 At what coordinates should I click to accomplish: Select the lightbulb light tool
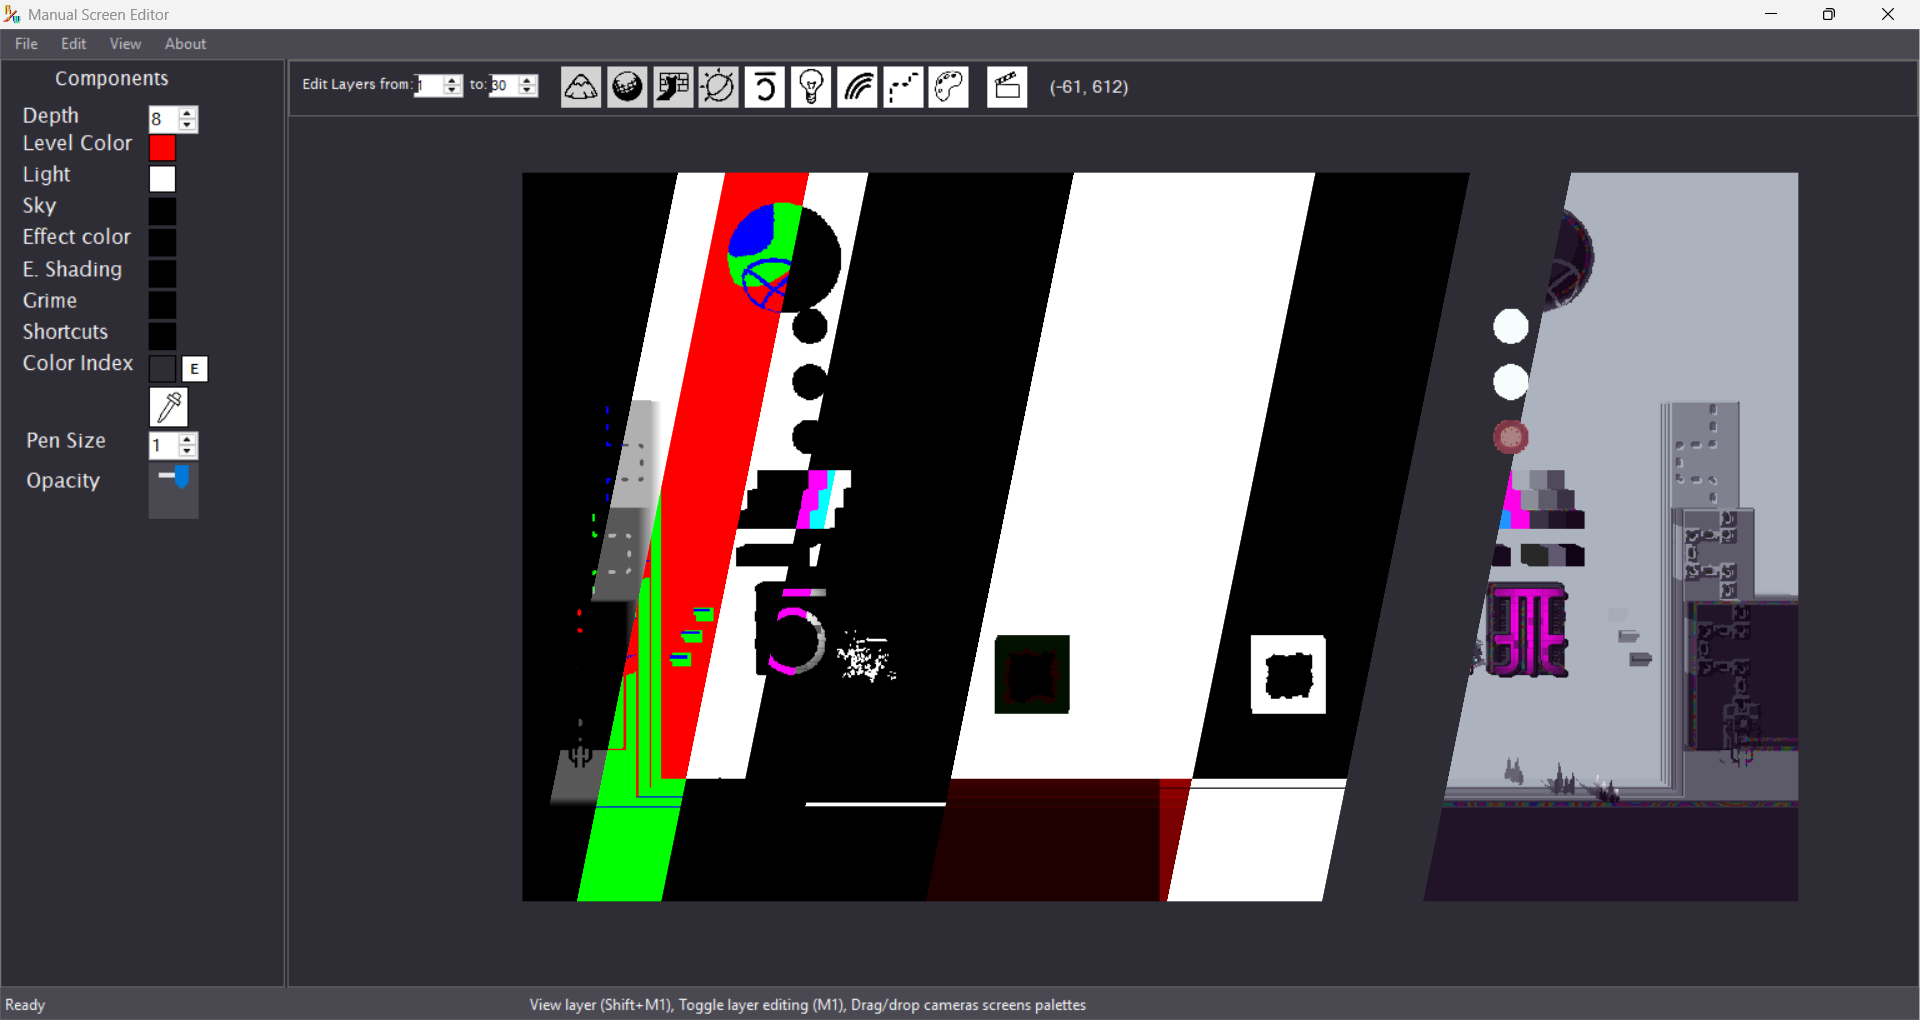811,87
